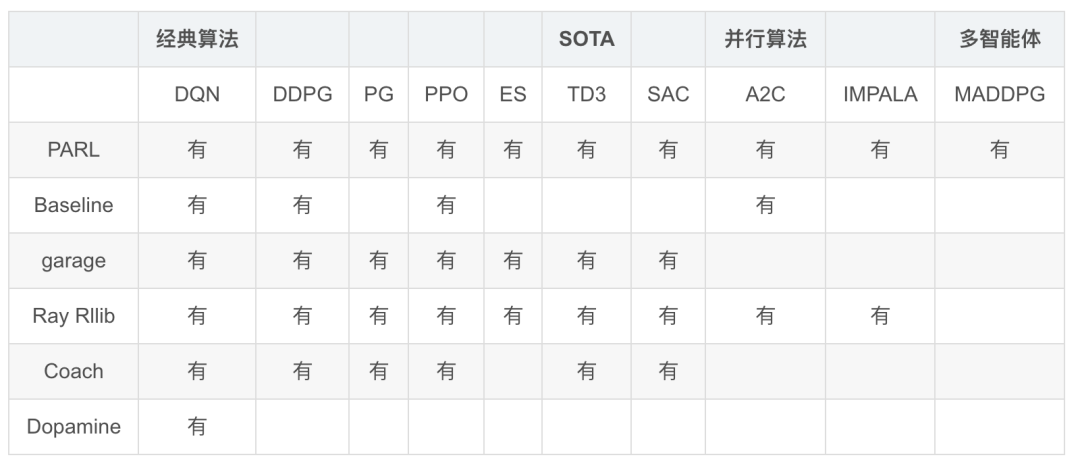This screenshot has height=470, width=1080.
Task: Click the Ray Rllib row label
Action: coord(74,316)
